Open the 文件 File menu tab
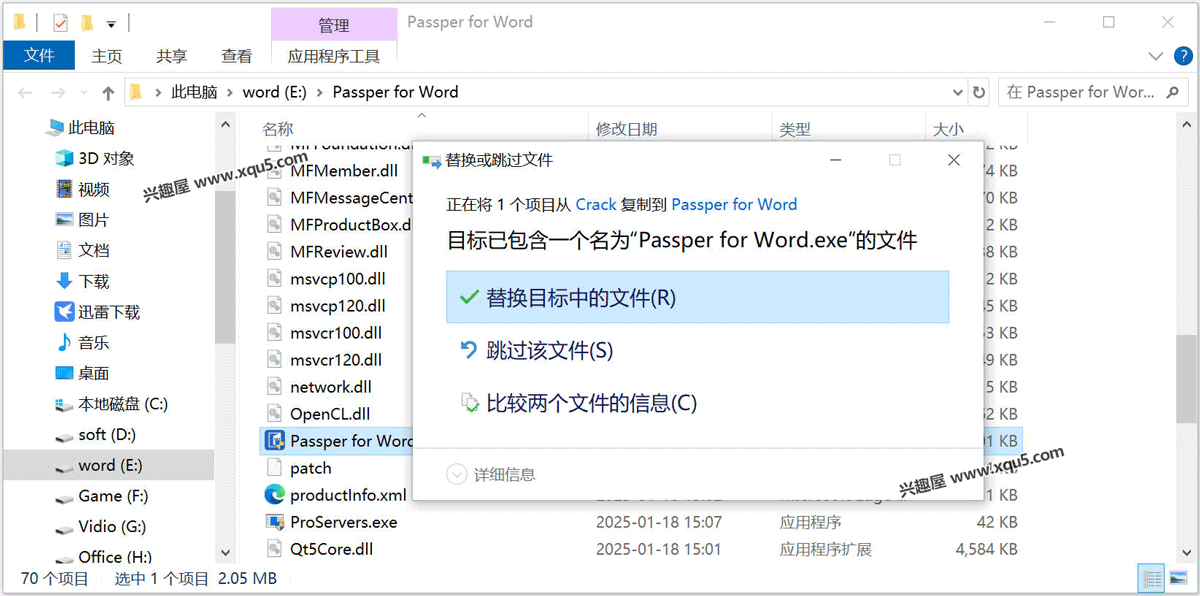The height and width of the screenshot is (596, 1200). 39,55
